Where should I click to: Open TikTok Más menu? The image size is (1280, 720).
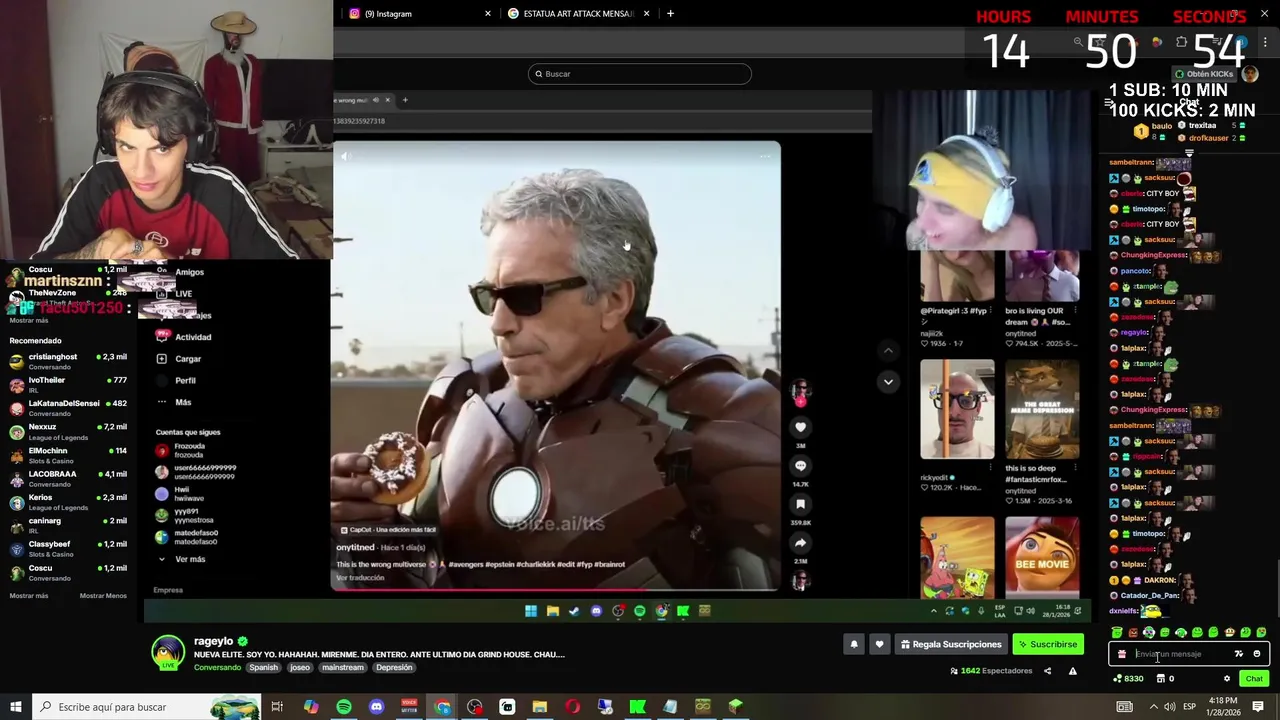click(174, 402)
